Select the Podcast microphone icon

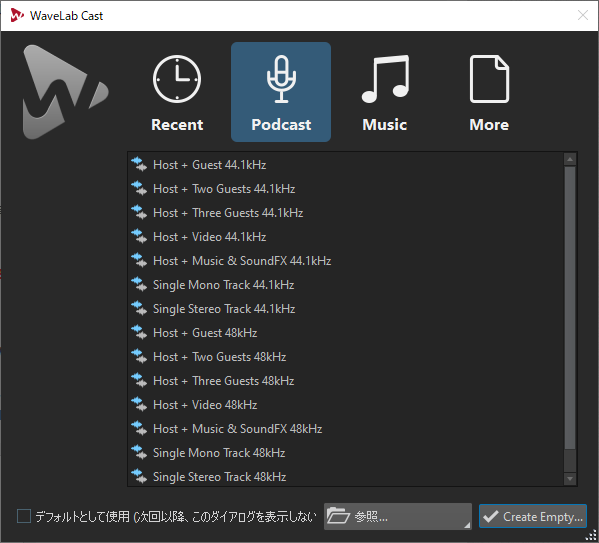(x=281, y=79)
